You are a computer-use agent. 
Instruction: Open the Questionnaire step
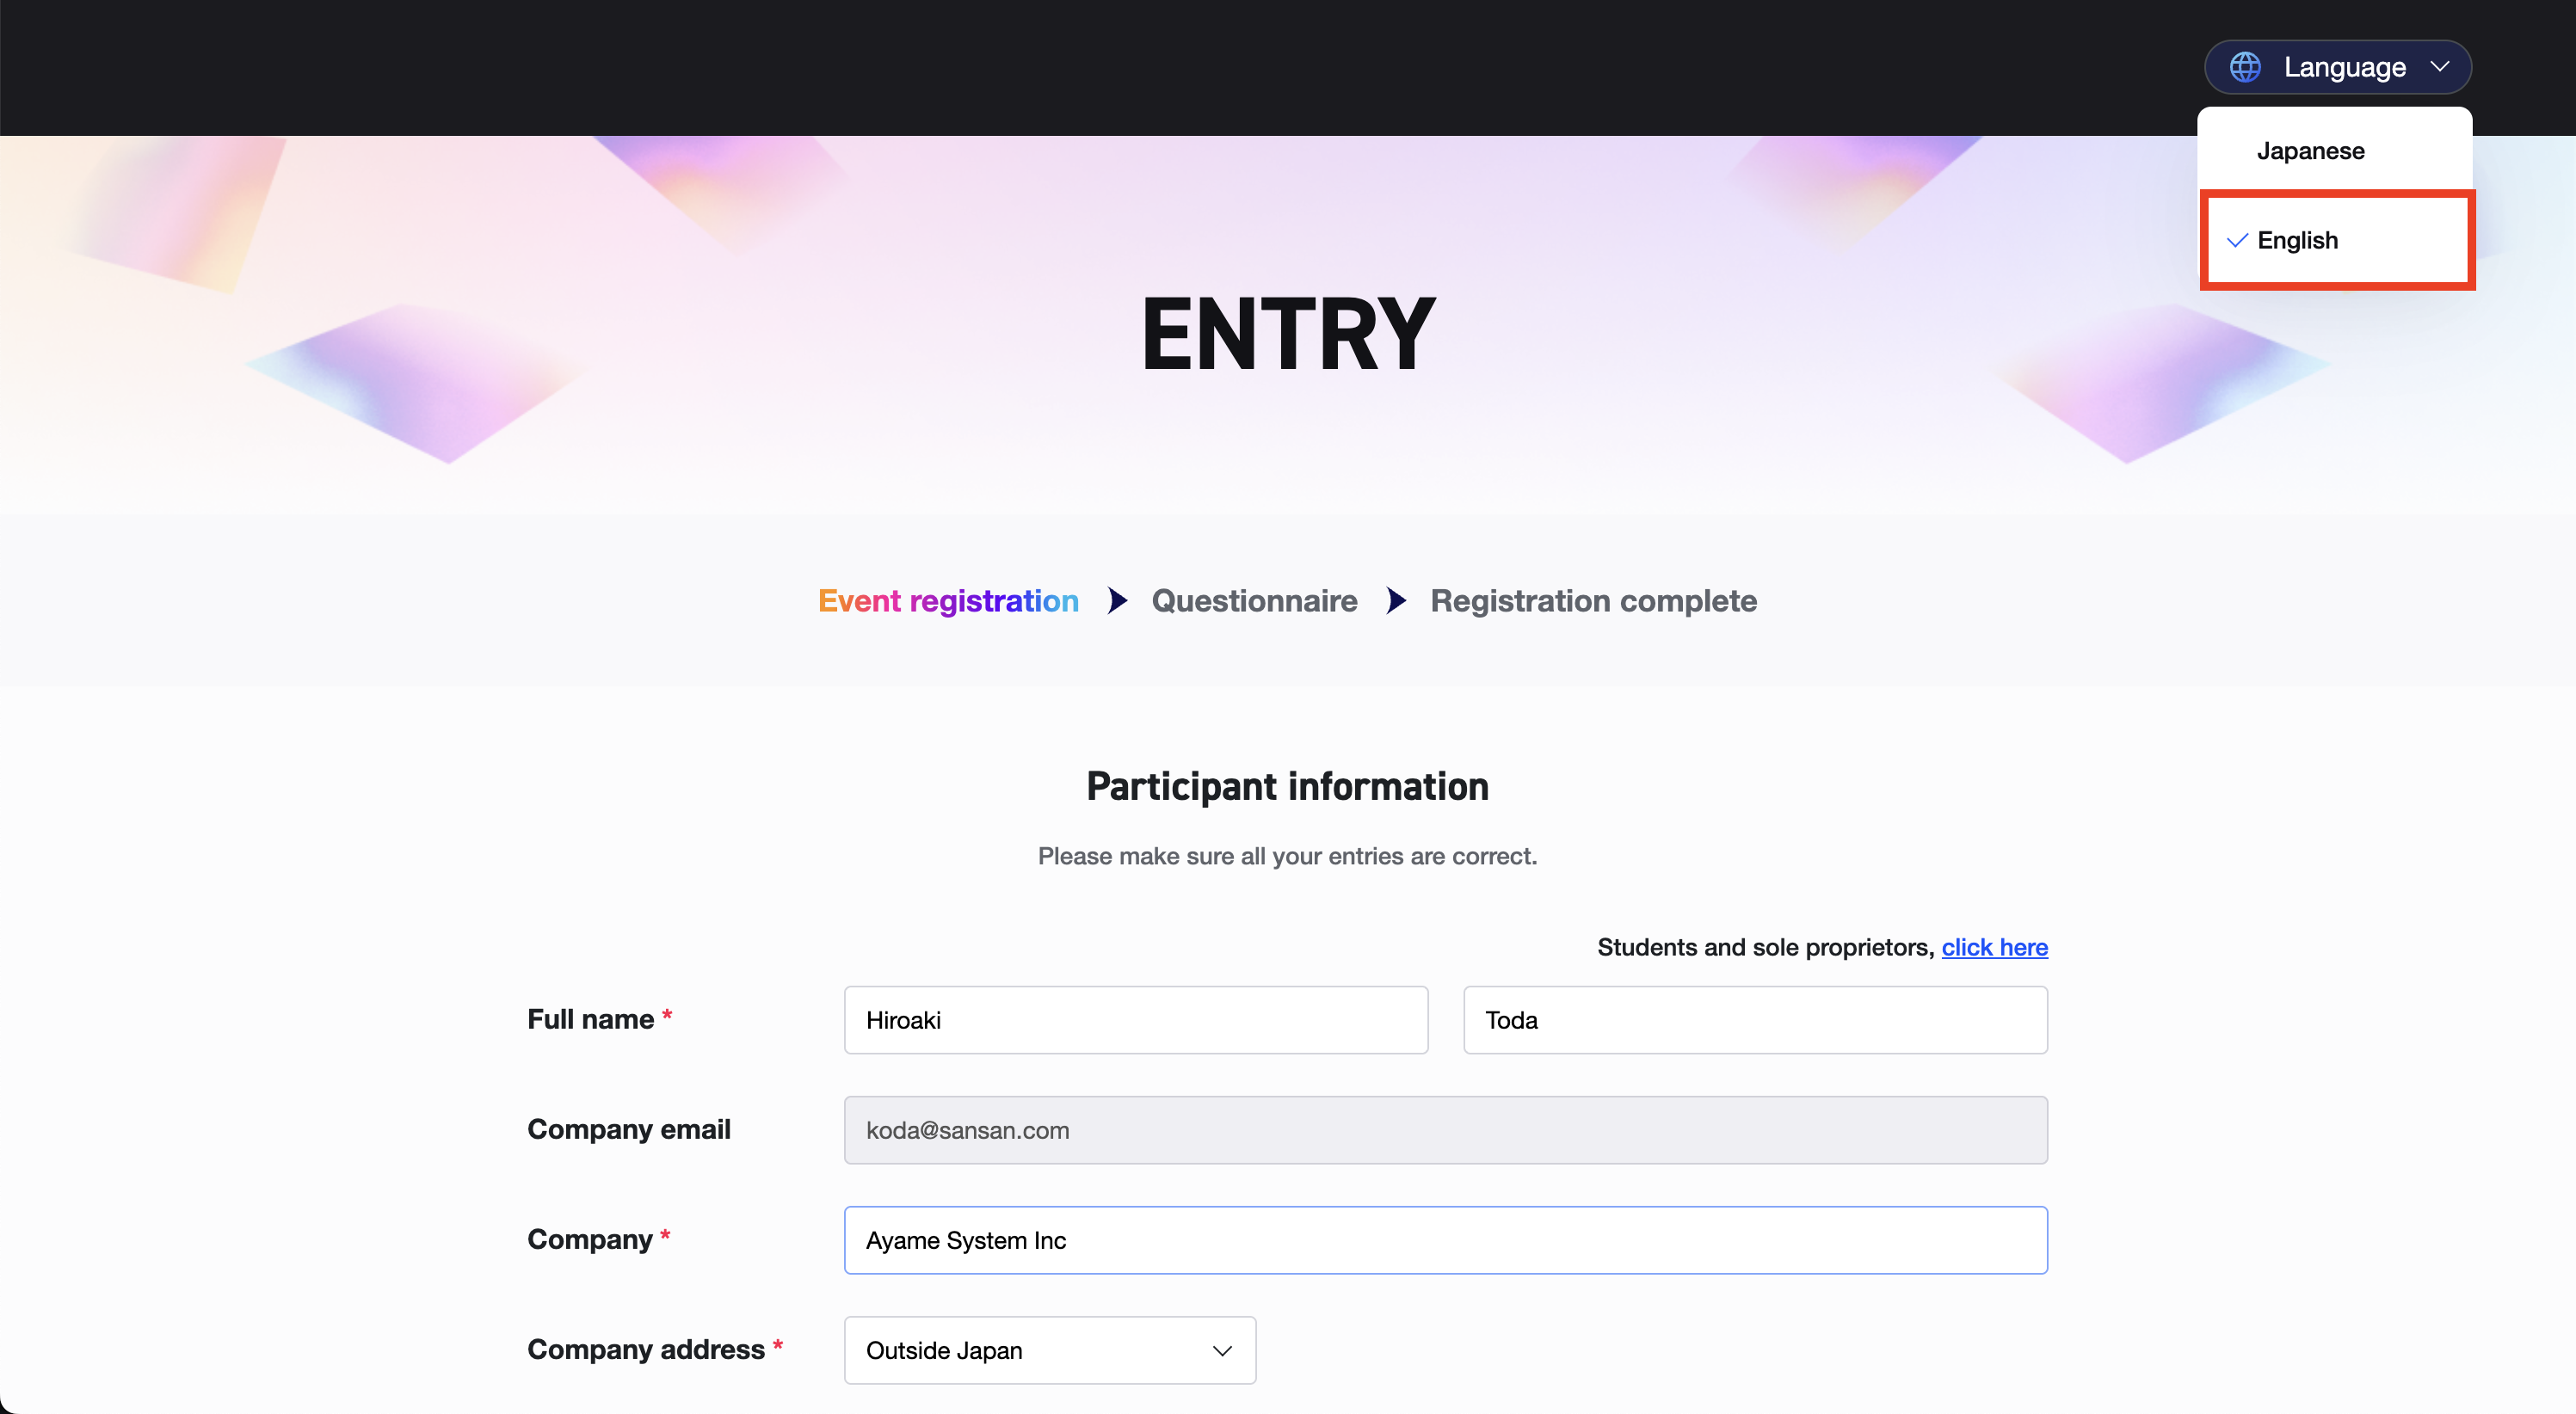[x=1254, y=601]
